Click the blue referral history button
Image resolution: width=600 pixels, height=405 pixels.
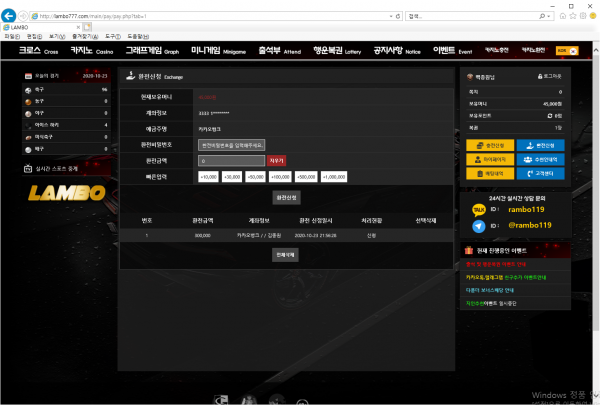tap(540, 160)
